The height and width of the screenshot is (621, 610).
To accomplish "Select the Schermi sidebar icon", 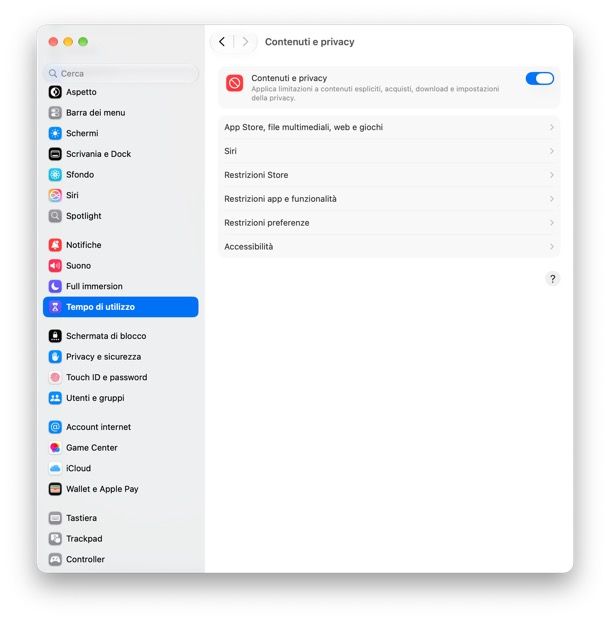I will pos(55,133).
